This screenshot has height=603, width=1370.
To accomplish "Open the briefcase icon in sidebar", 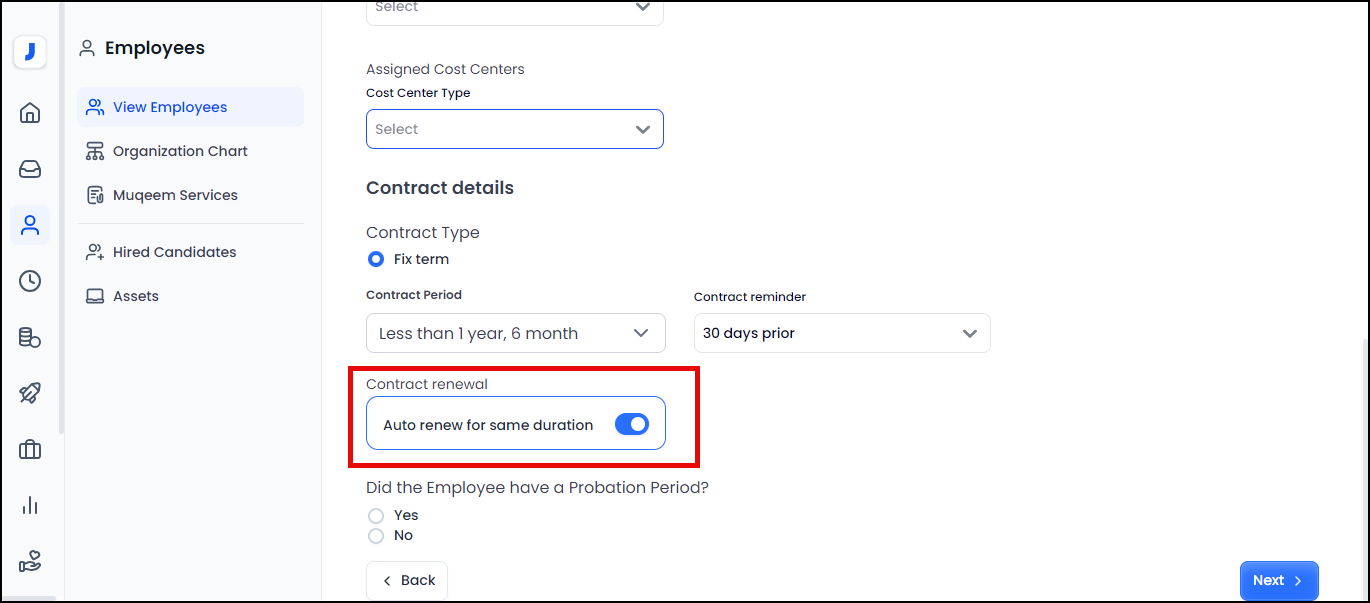I will tap(30, 449).
